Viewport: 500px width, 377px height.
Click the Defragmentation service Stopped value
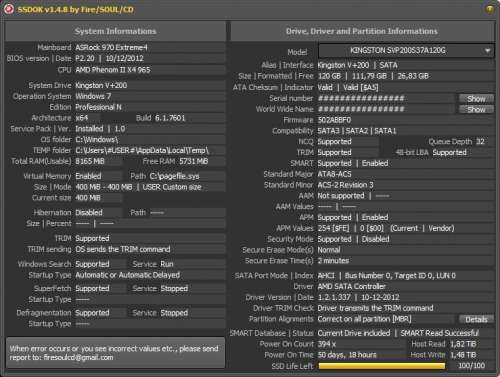click(x=174, y=313)
